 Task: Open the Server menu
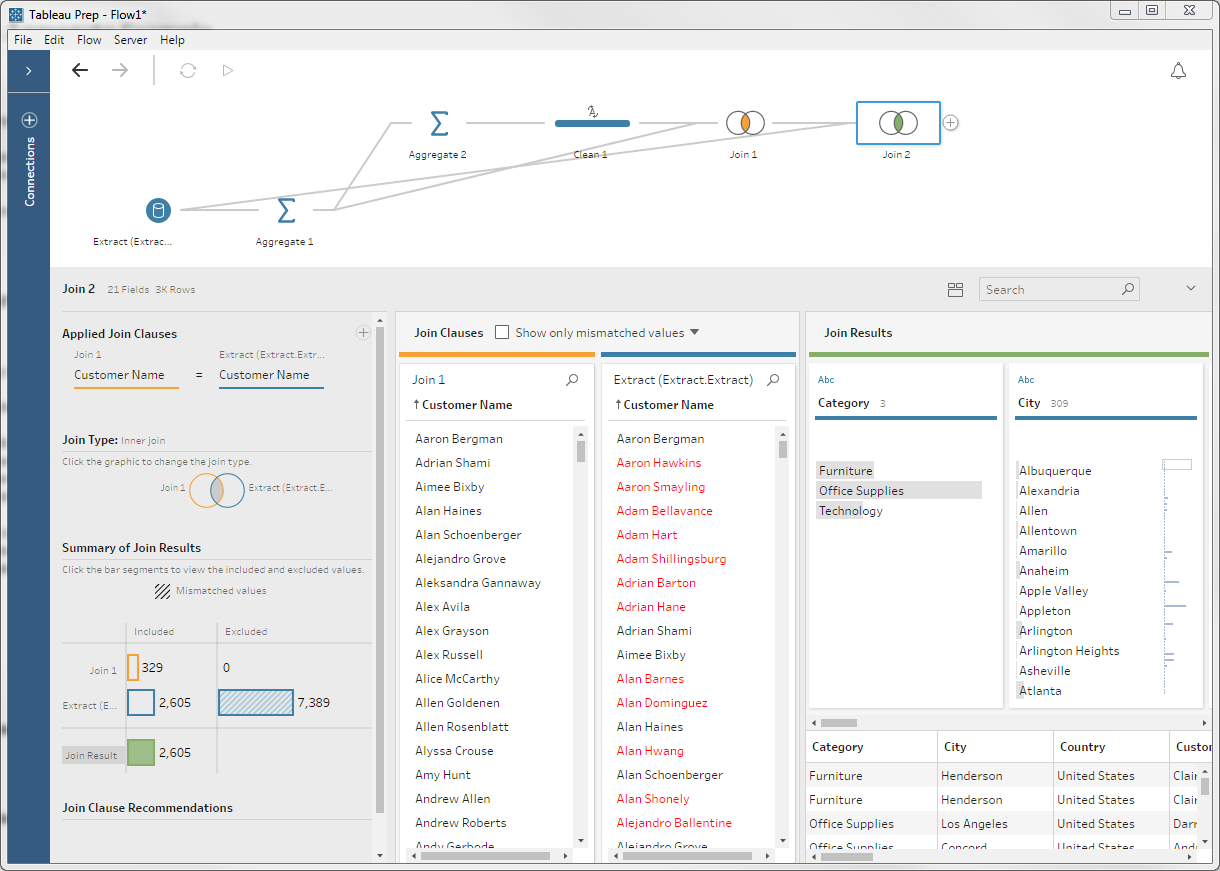click(x=130, y=40)
